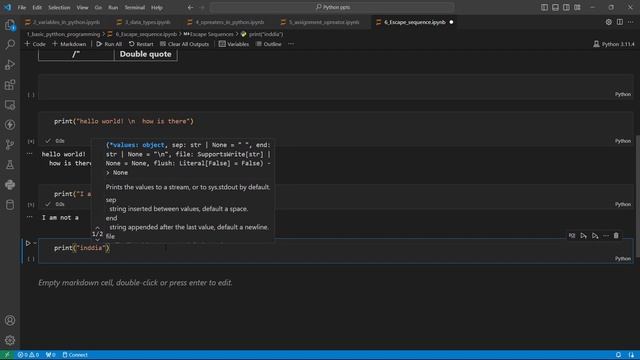Click the lightning bolt activity bar icon
640x360 pixels.
click(x=10, y=125)
